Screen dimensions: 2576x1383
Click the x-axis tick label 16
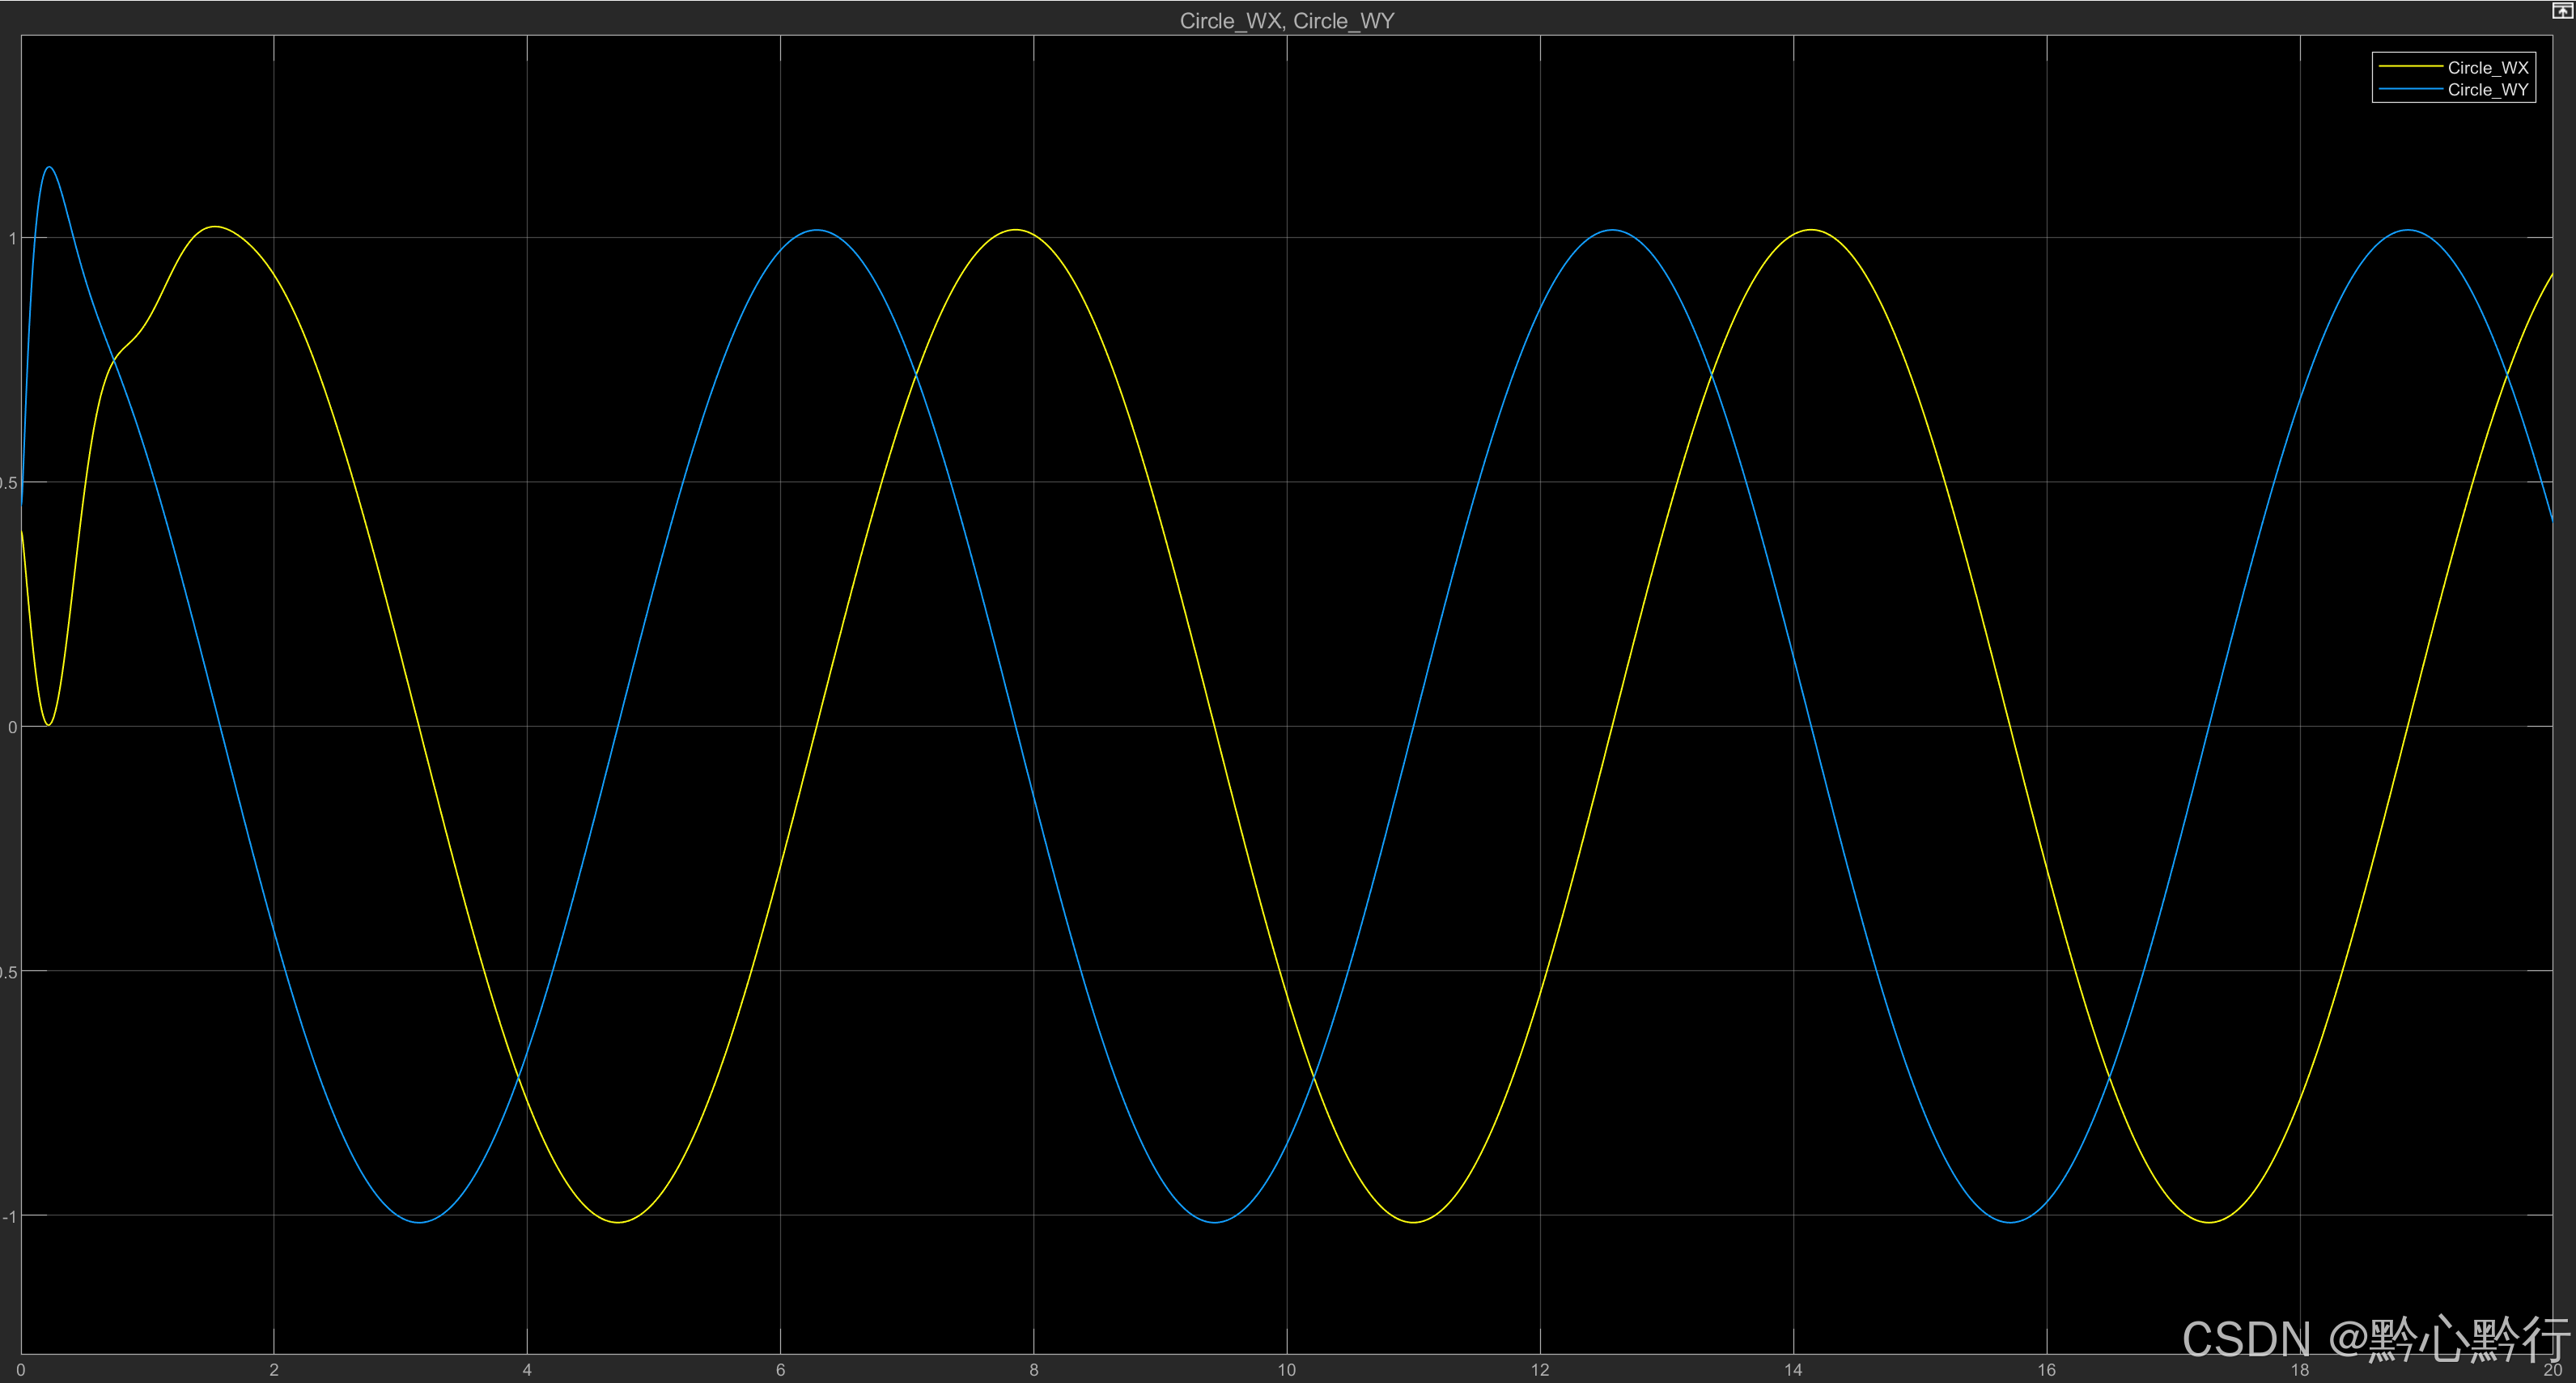(2046, 1370)
